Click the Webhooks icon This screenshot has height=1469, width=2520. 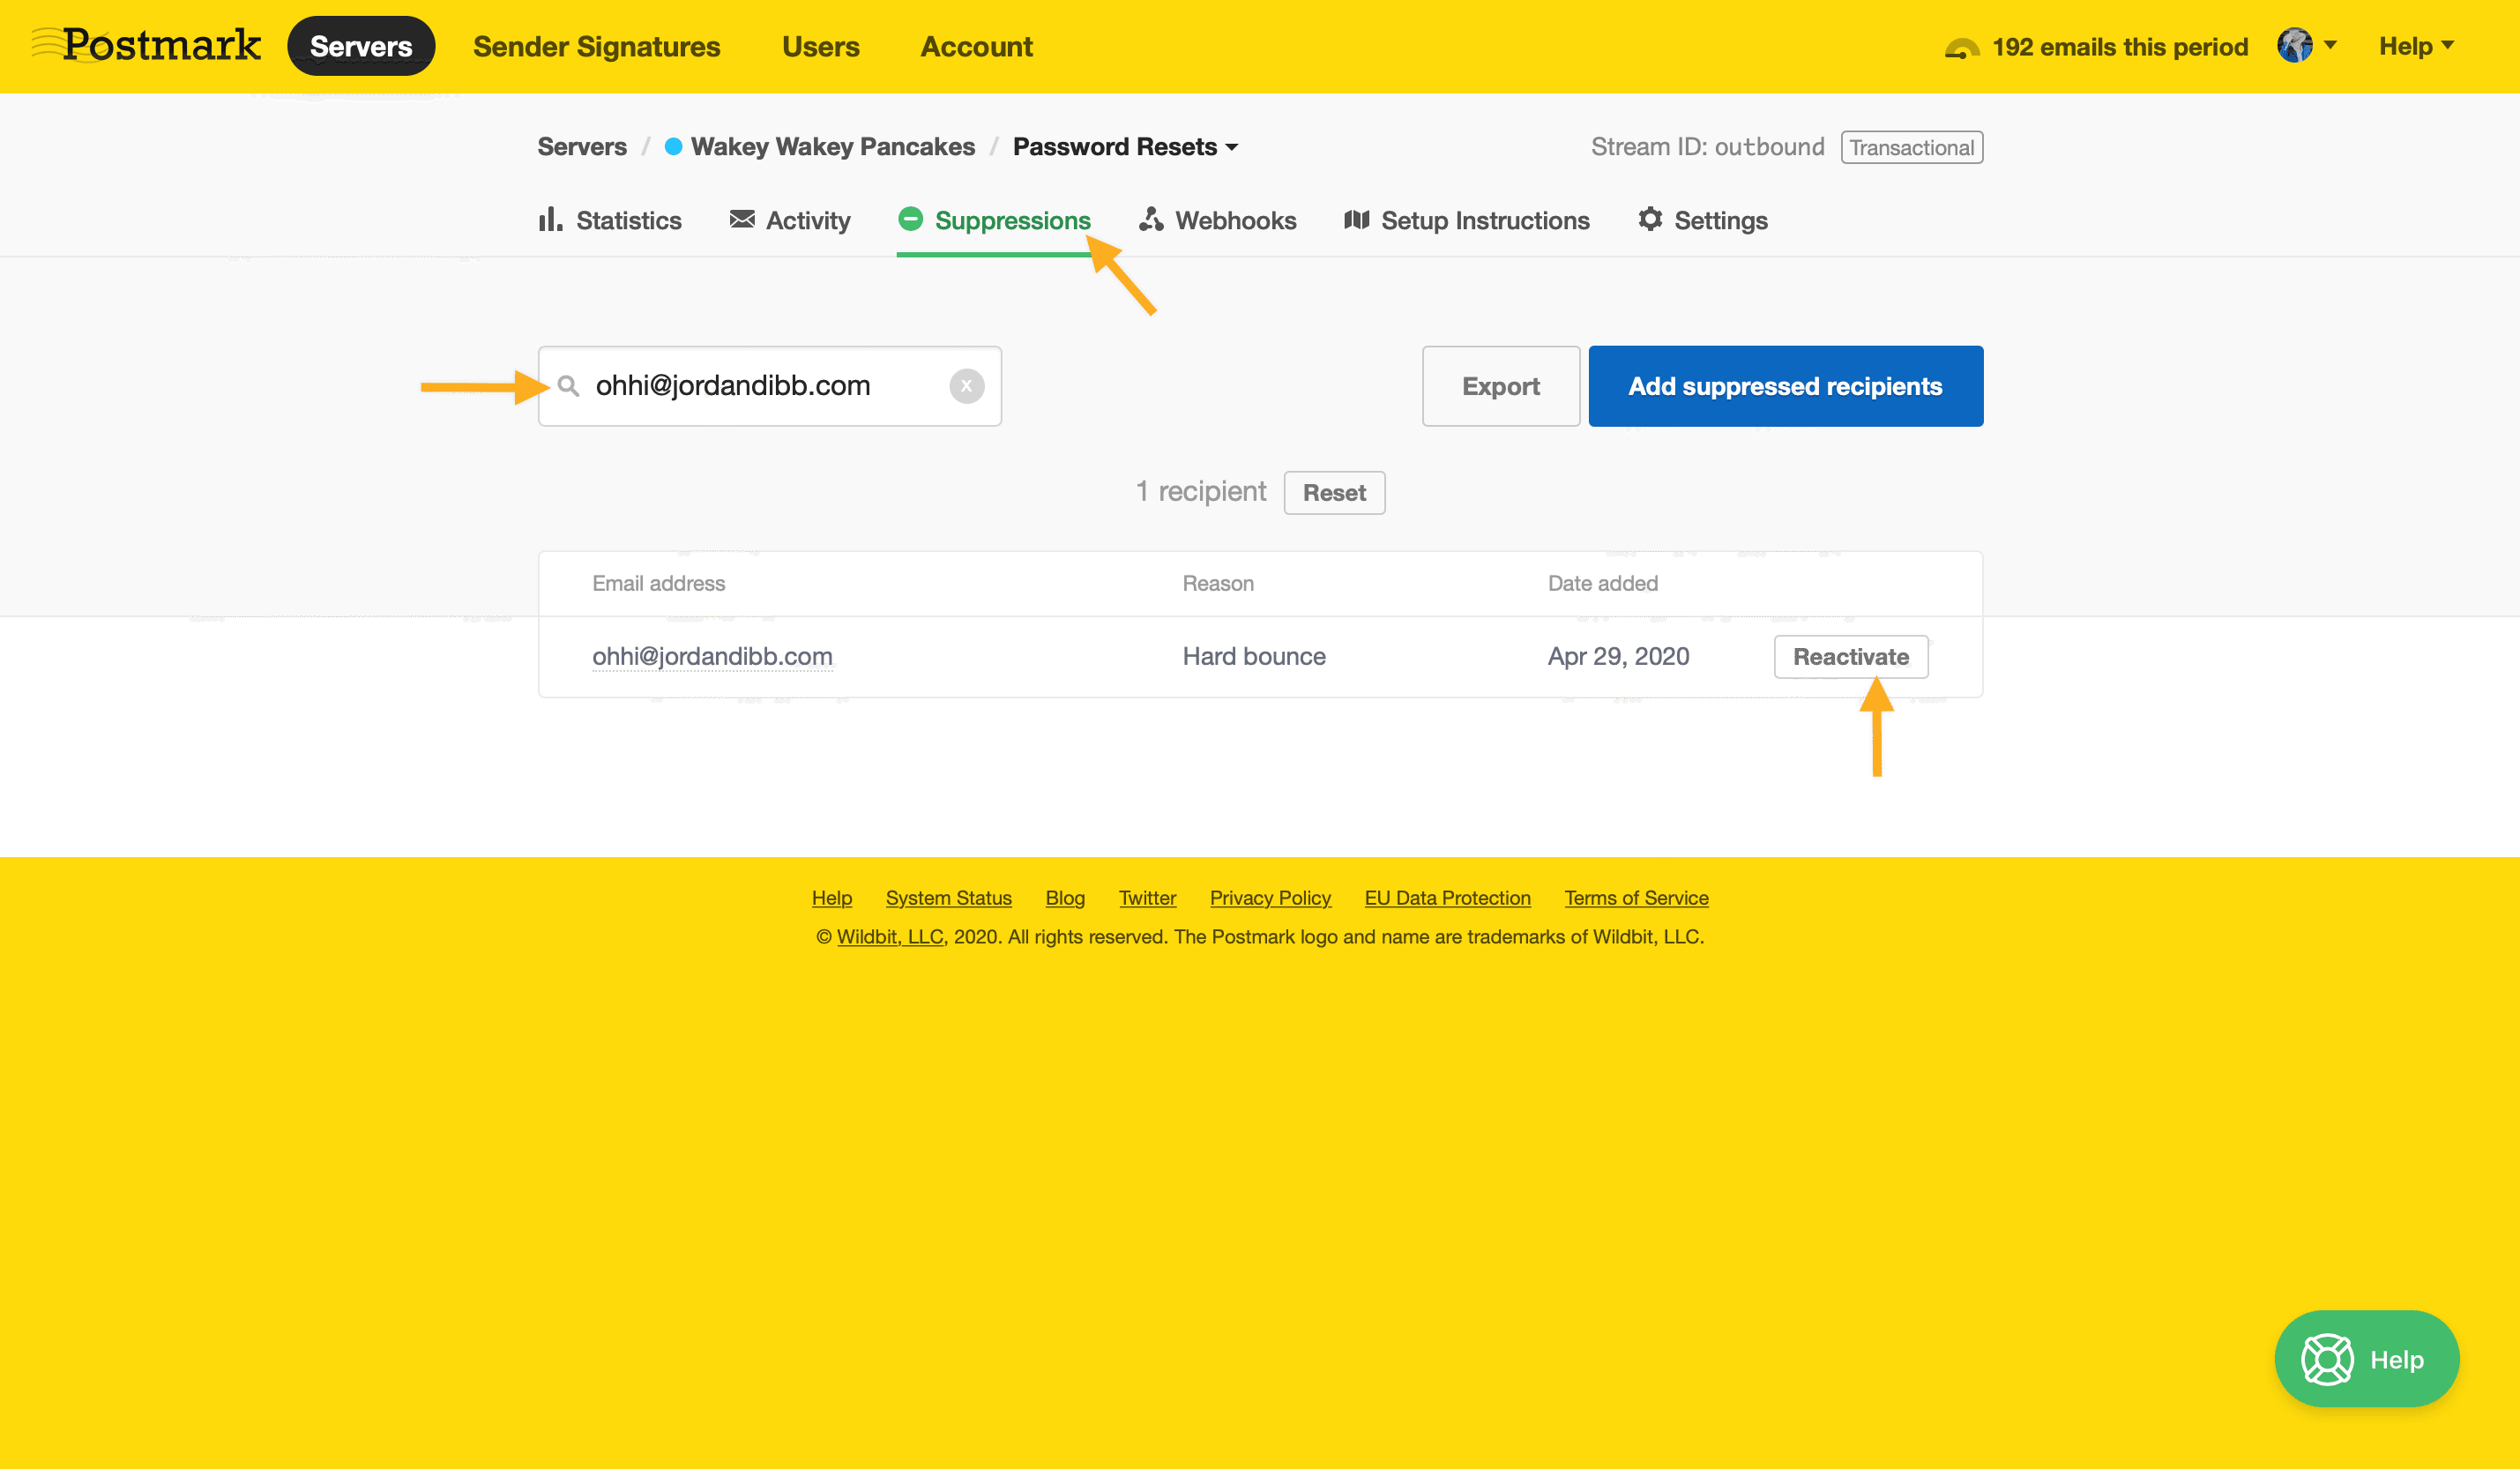tap(1151, 219)
